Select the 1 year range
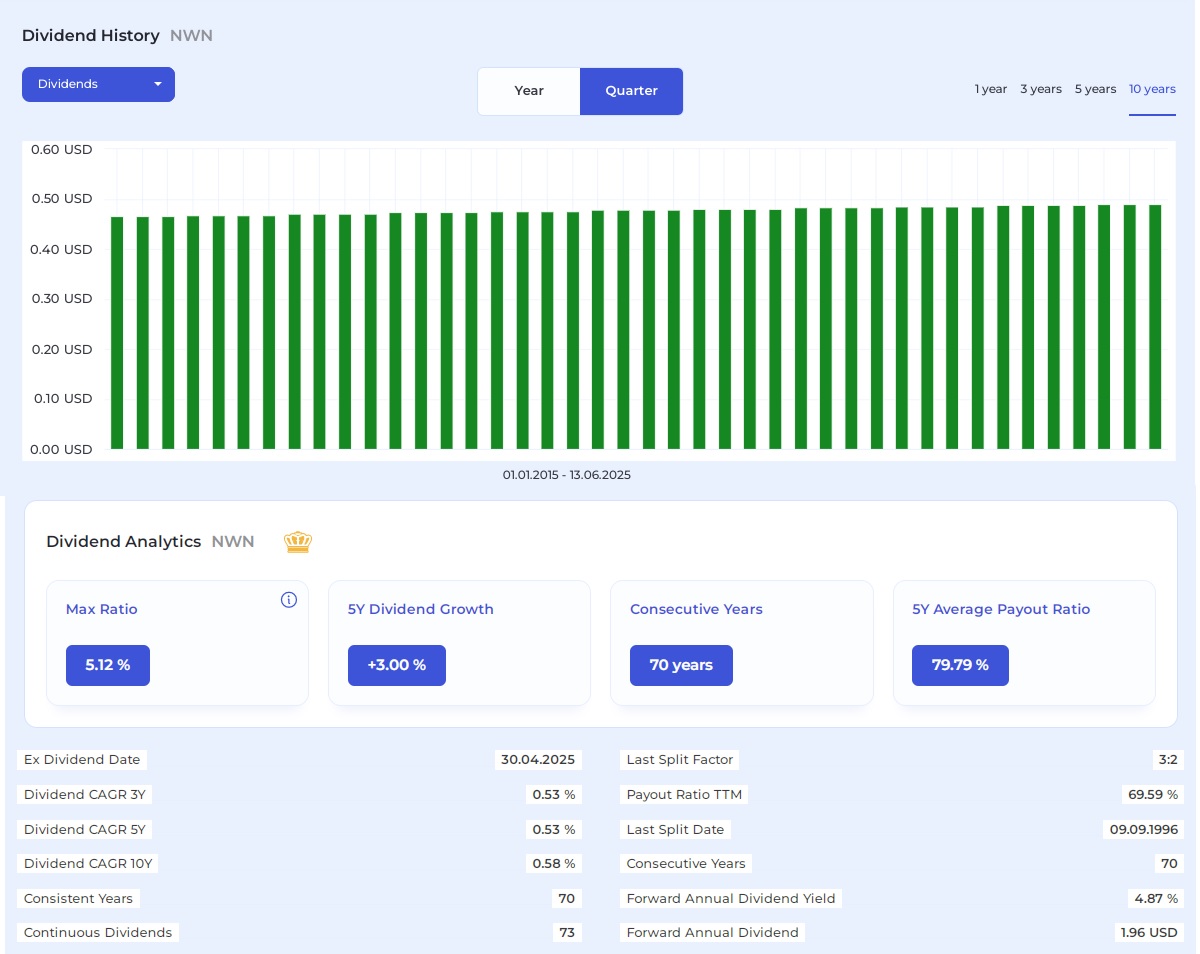 tap(991, 89)
